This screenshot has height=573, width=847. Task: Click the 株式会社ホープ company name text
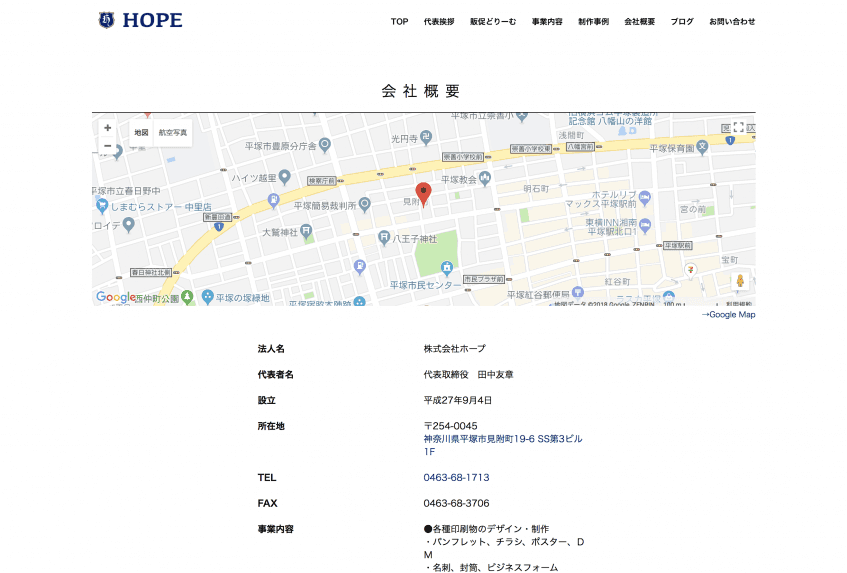tap(455, 349)
